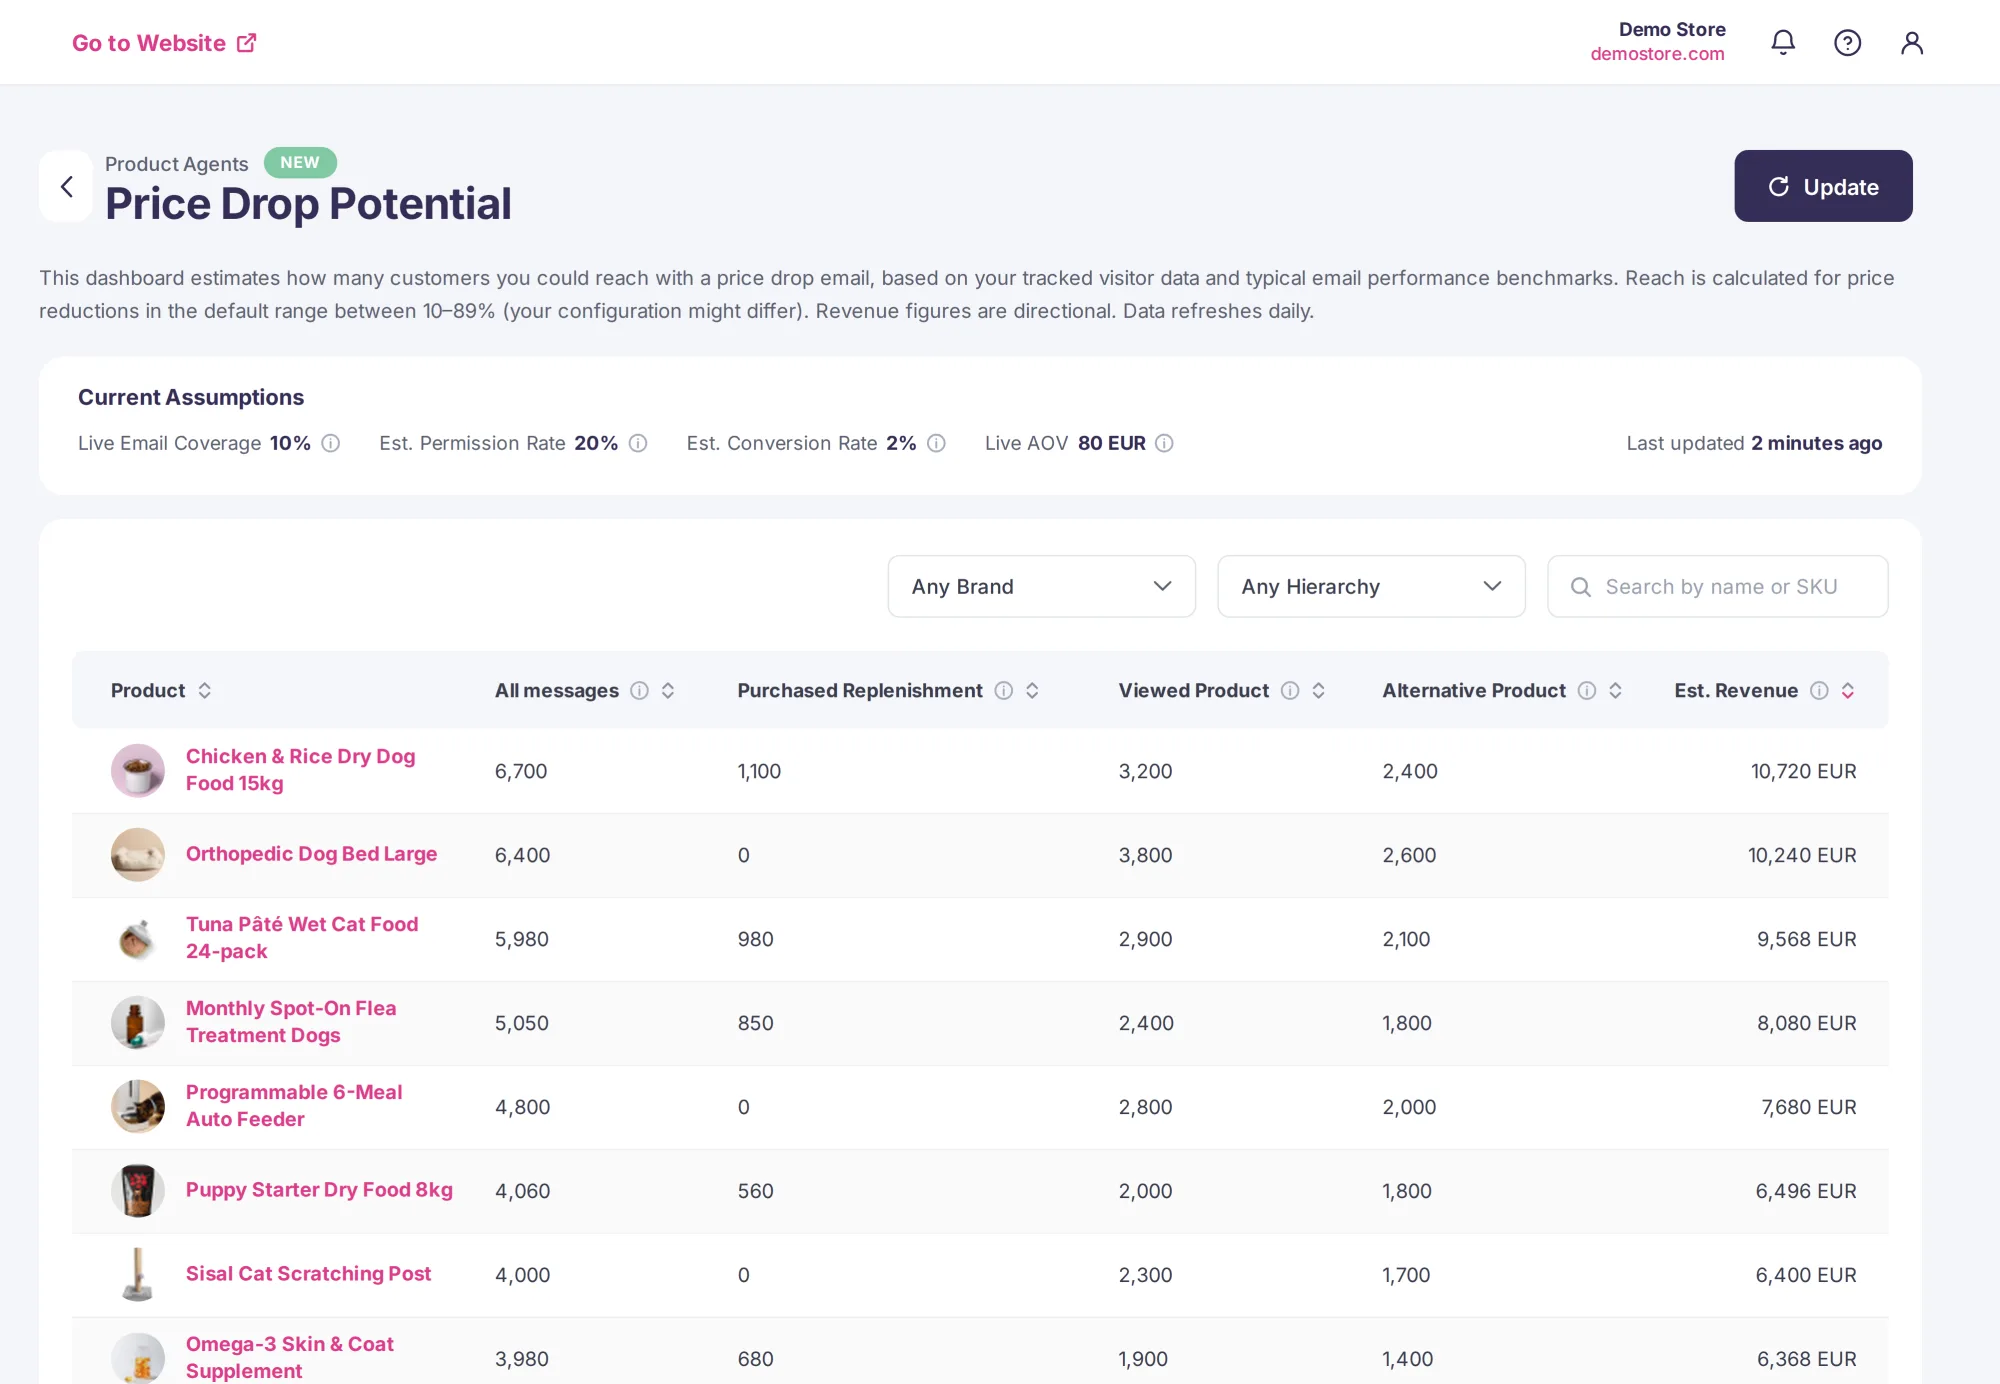Expand the Any Hierarchy dropdown
Image resolution: width=2000 pixels, height=1384 pixels.
(1371, 586)
